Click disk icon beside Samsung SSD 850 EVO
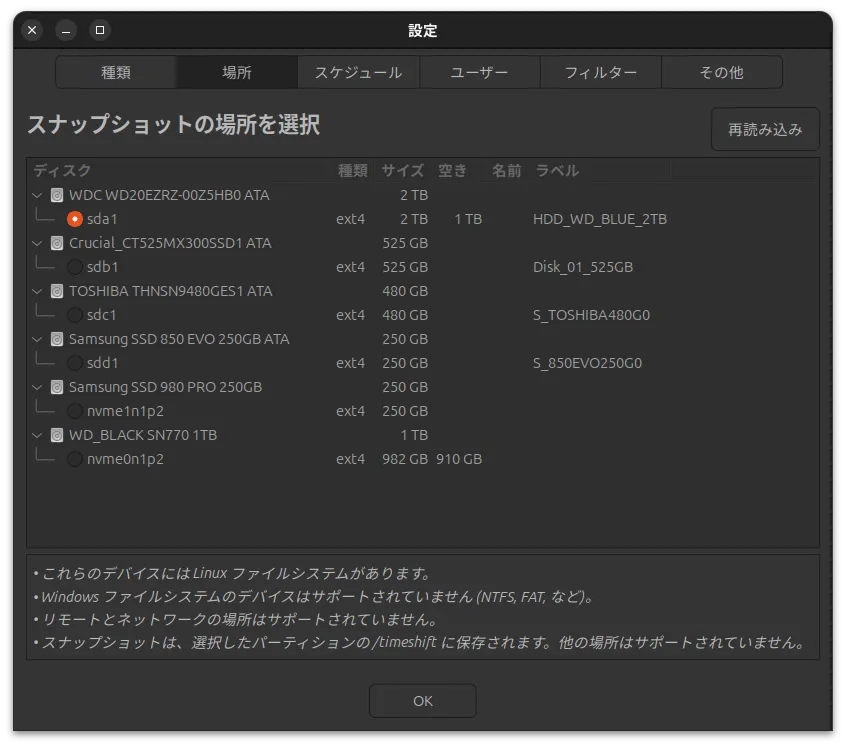 [x=57, y=339]
